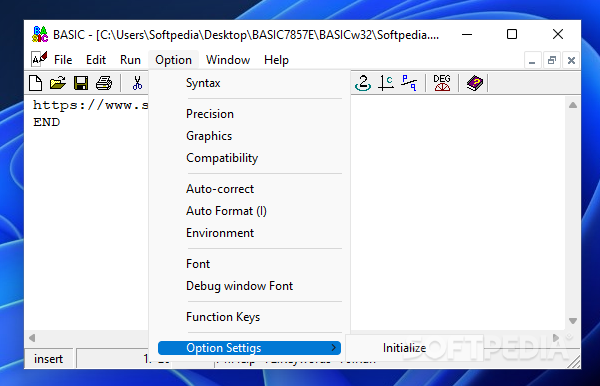Viewport: 600px width, 386px height.
Task: Minimize the BASIC main window
Action: 467,34
